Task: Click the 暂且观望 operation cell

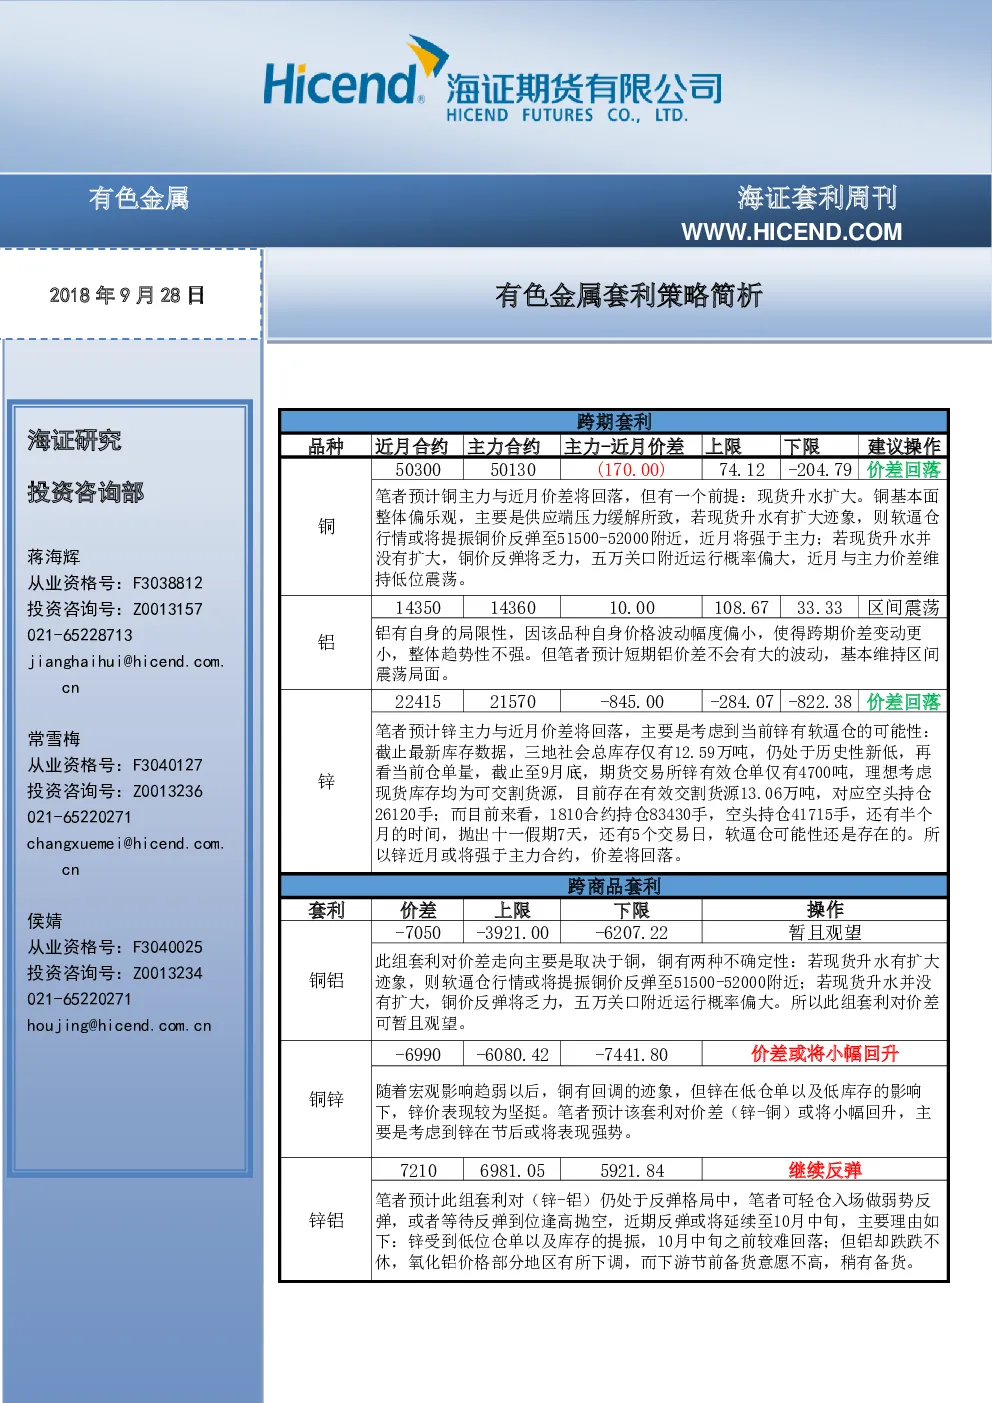Action: point(825,933)
